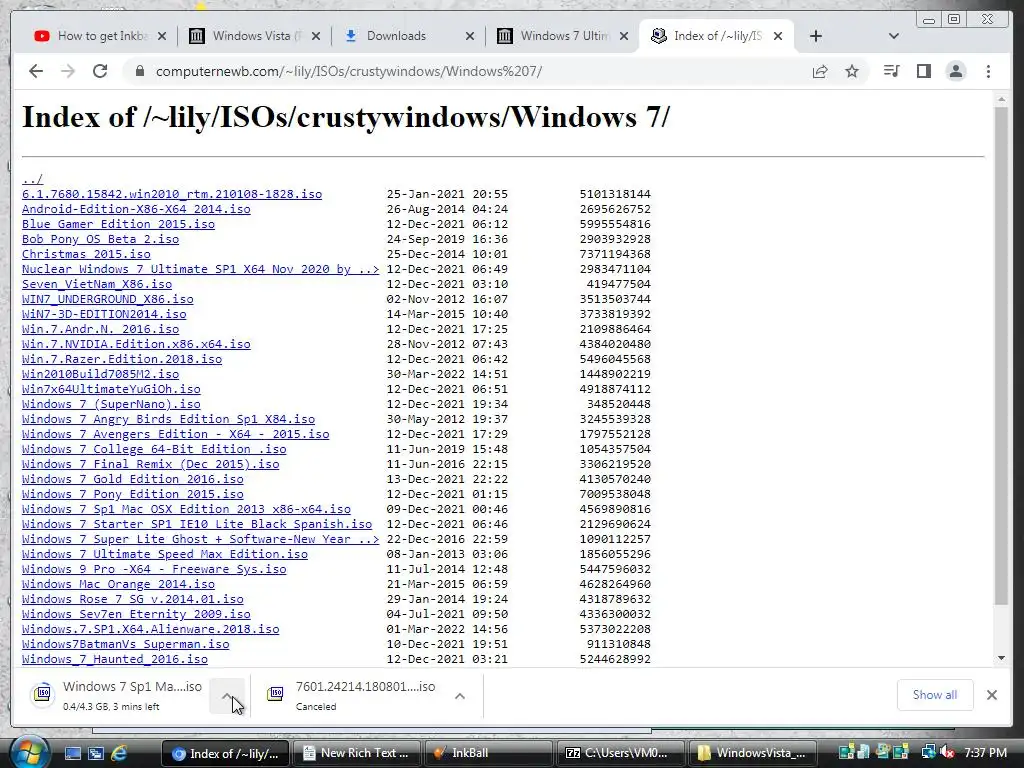Download Windows_7_Angry_Birds_Edition iso
The width and height of the screenshot is (1024, 768).
coord(168,419)
